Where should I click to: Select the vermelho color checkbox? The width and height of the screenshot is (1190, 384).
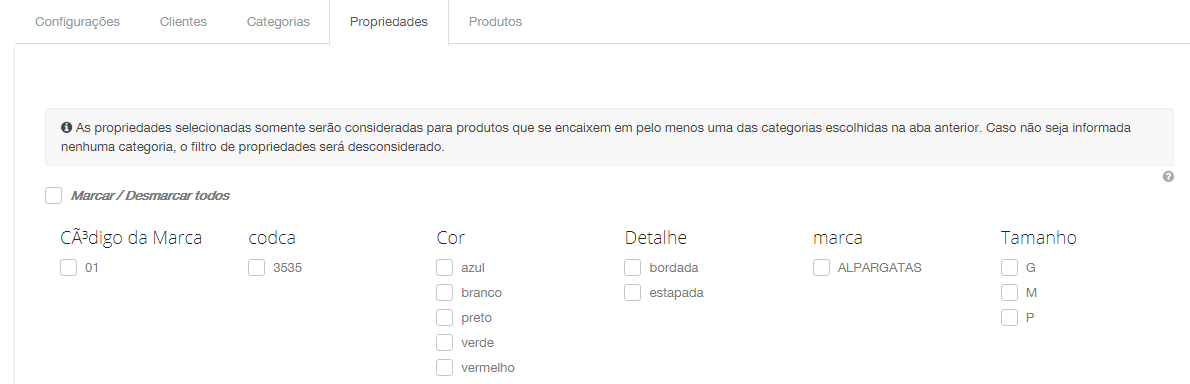(445, 368)
